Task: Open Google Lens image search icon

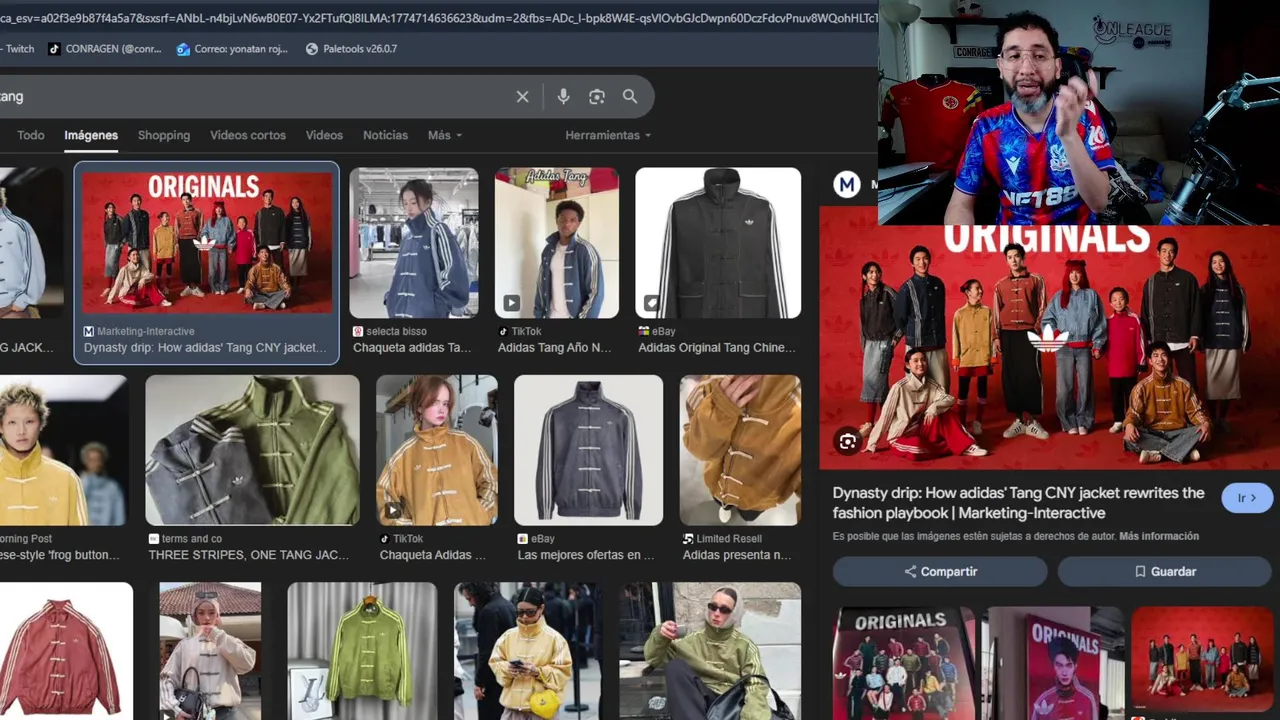Action: [597, 96]
